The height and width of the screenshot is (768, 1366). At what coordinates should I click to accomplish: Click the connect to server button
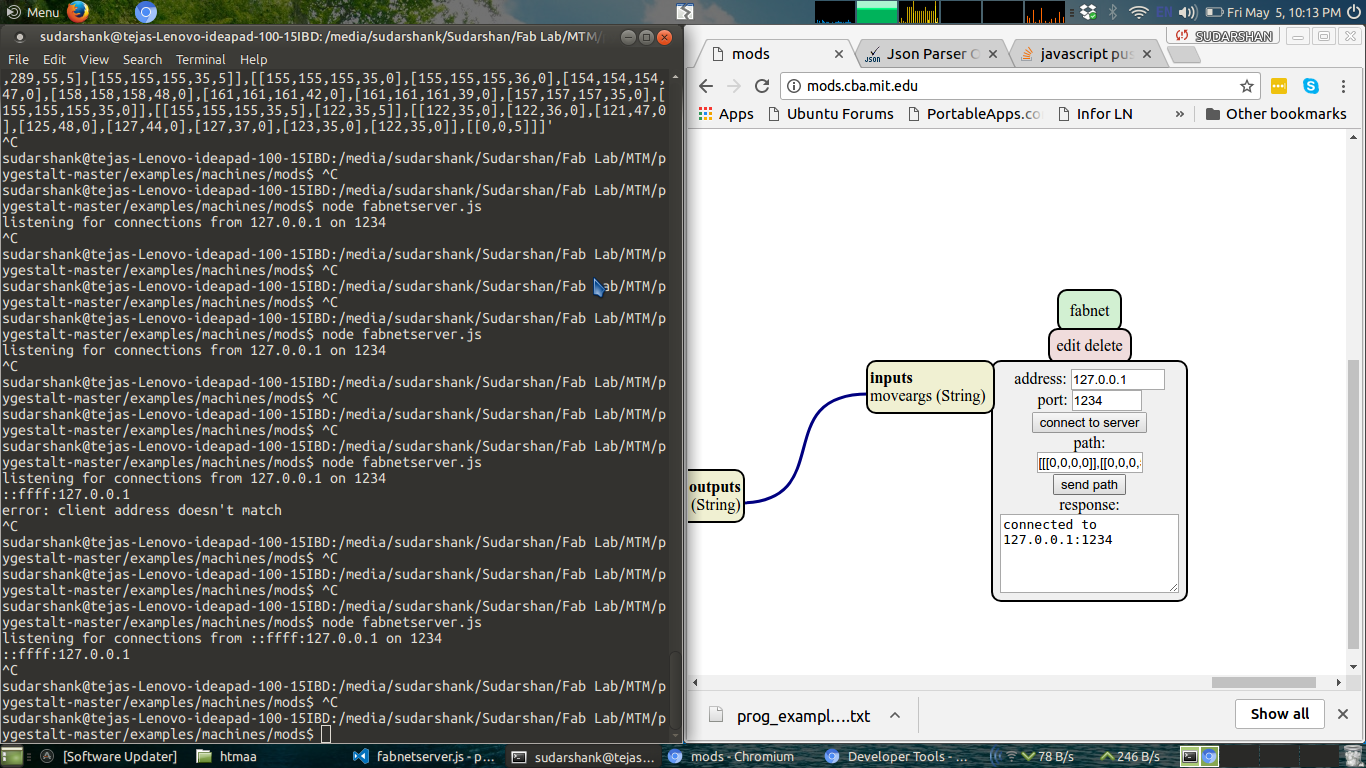coord(1089,423)
